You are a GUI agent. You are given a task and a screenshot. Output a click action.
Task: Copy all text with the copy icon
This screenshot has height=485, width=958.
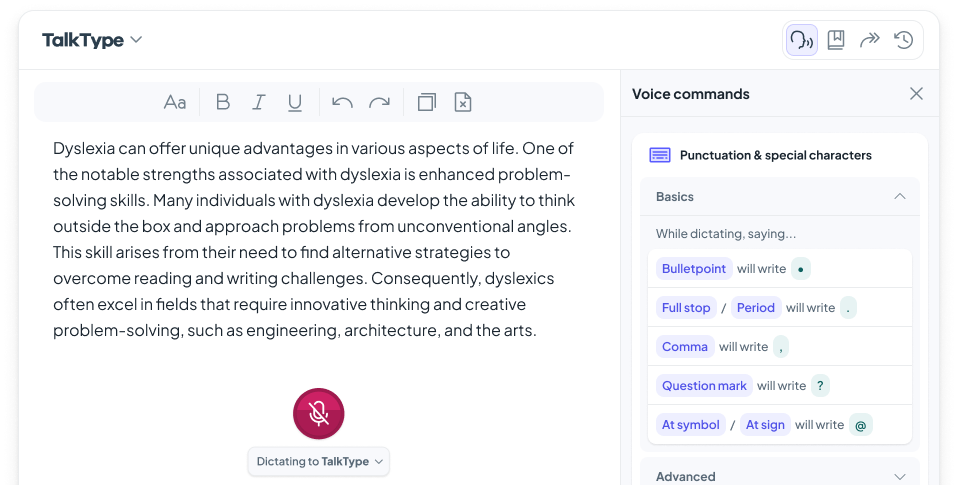[x=427, y=102]
